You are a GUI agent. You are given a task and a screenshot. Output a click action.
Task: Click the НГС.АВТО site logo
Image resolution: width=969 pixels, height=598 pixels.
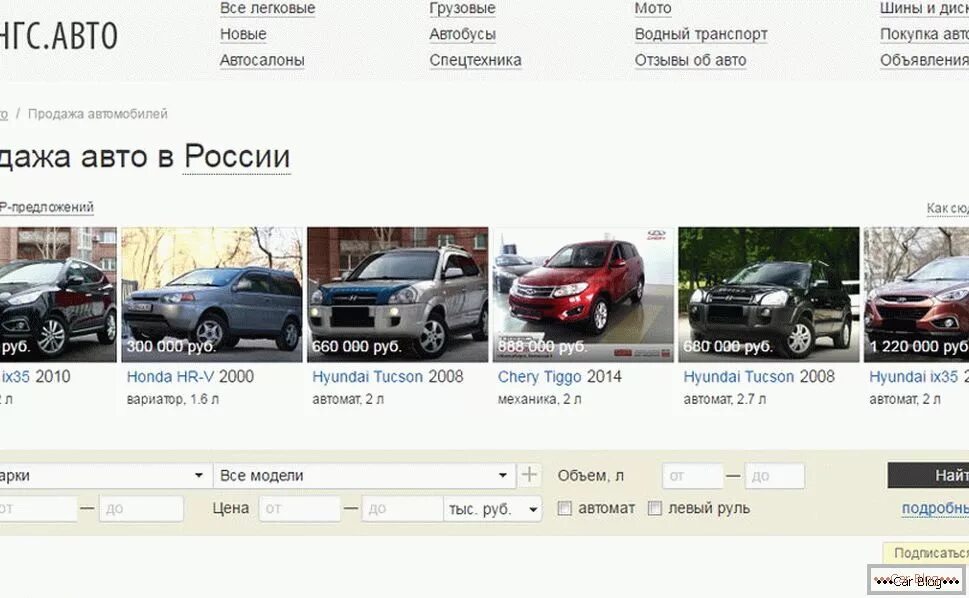(58, 36)
